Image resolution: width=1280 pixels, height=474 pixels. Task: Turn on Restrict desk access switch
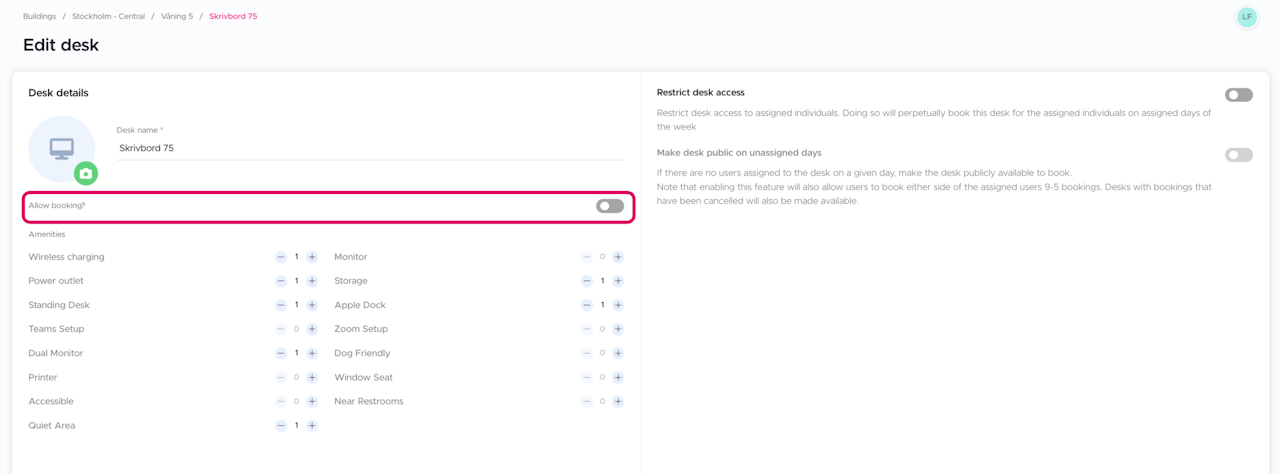click(x=1238, y=95)
